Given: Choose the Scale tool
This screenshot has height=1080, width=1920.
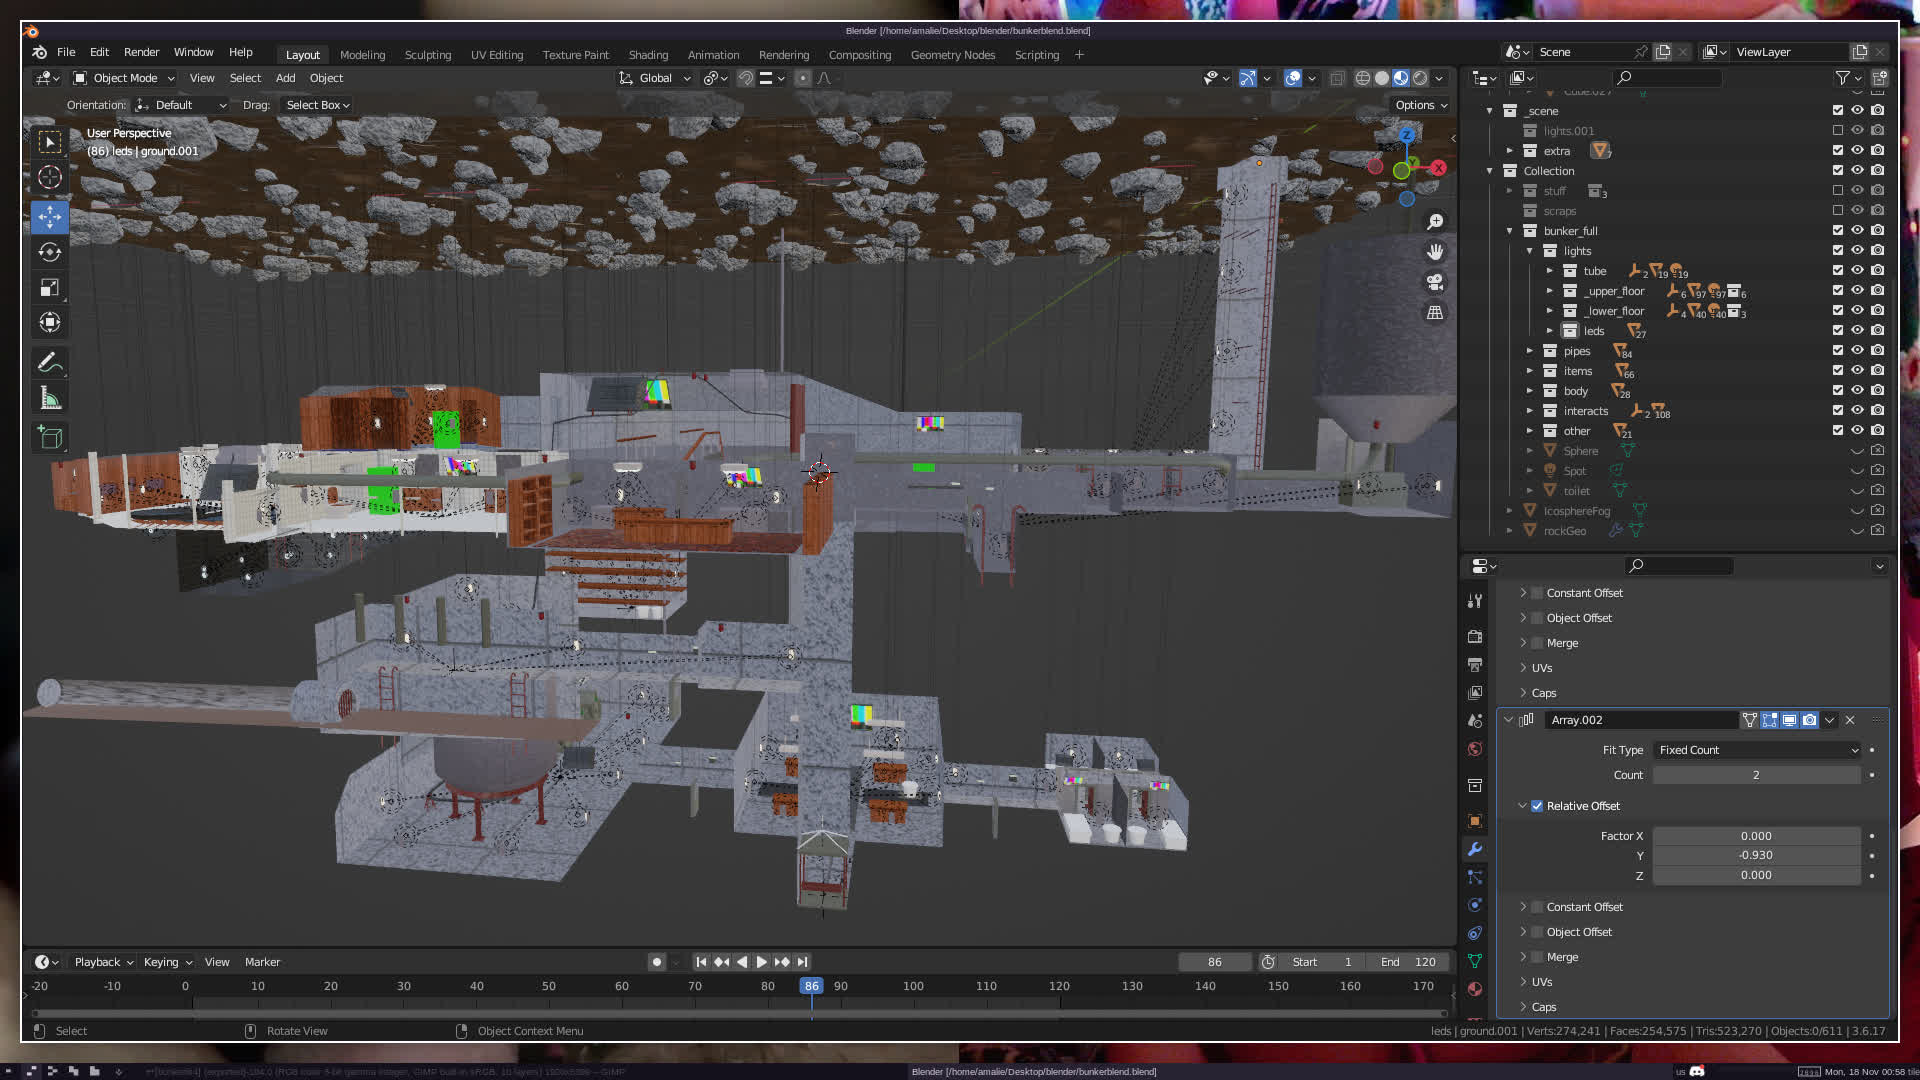Looking at the screenshot, I should coord(50,288).
